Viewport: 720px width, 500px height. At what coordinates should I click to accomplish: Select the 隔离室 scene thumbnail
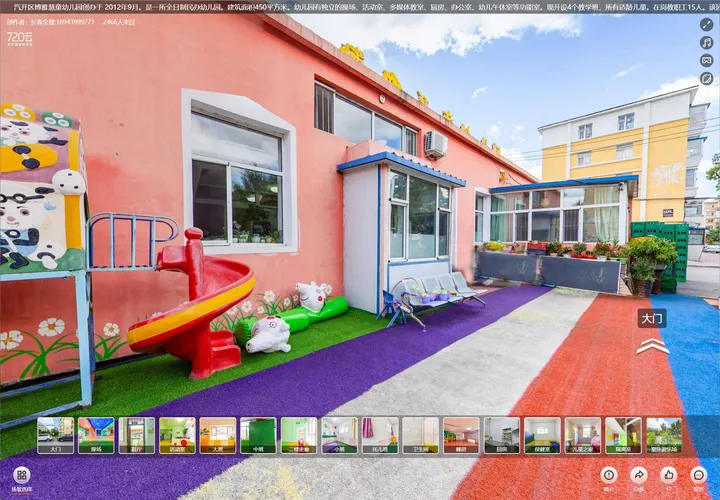(623, 435)
